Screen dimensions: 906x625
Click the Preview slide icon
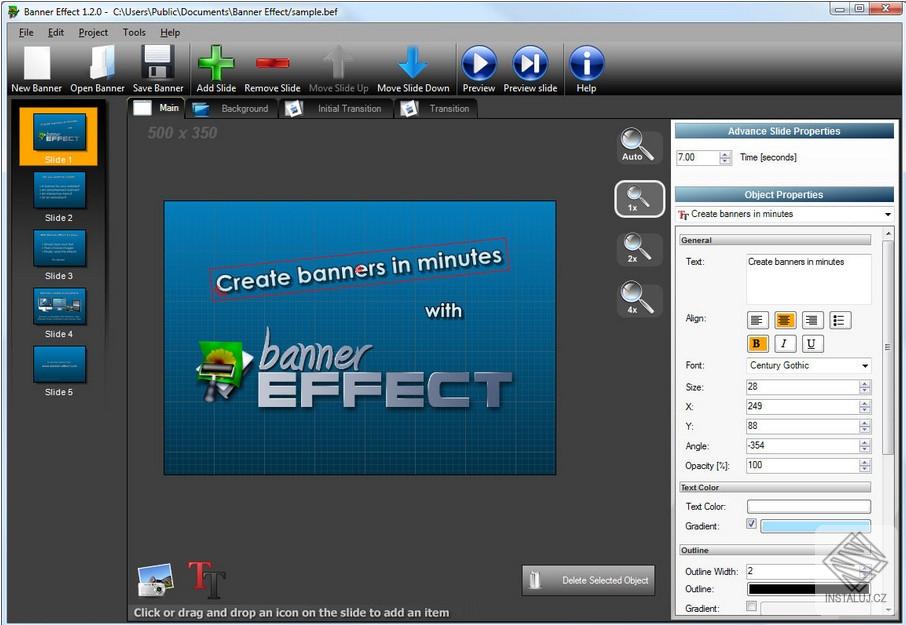pyautogui.click(x=530, y=63)
